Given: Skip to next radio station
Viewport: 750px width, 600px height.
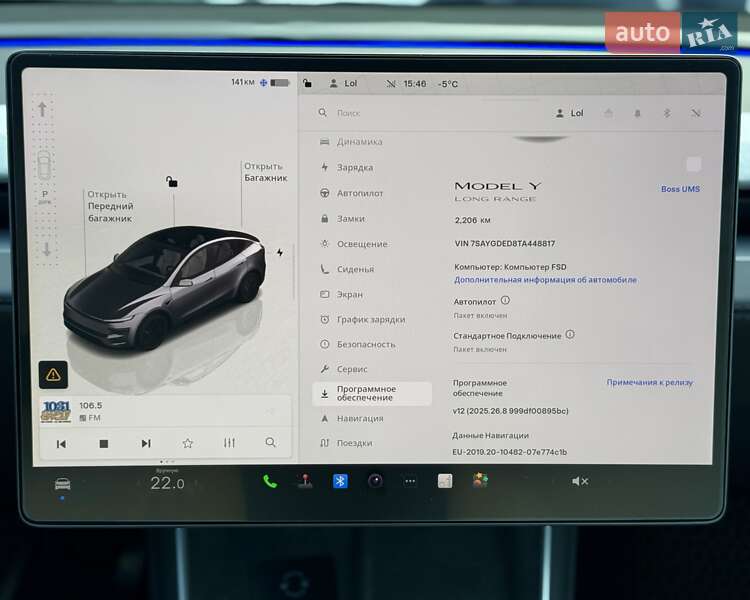Looking at the screenshot, I should (146, 444).
